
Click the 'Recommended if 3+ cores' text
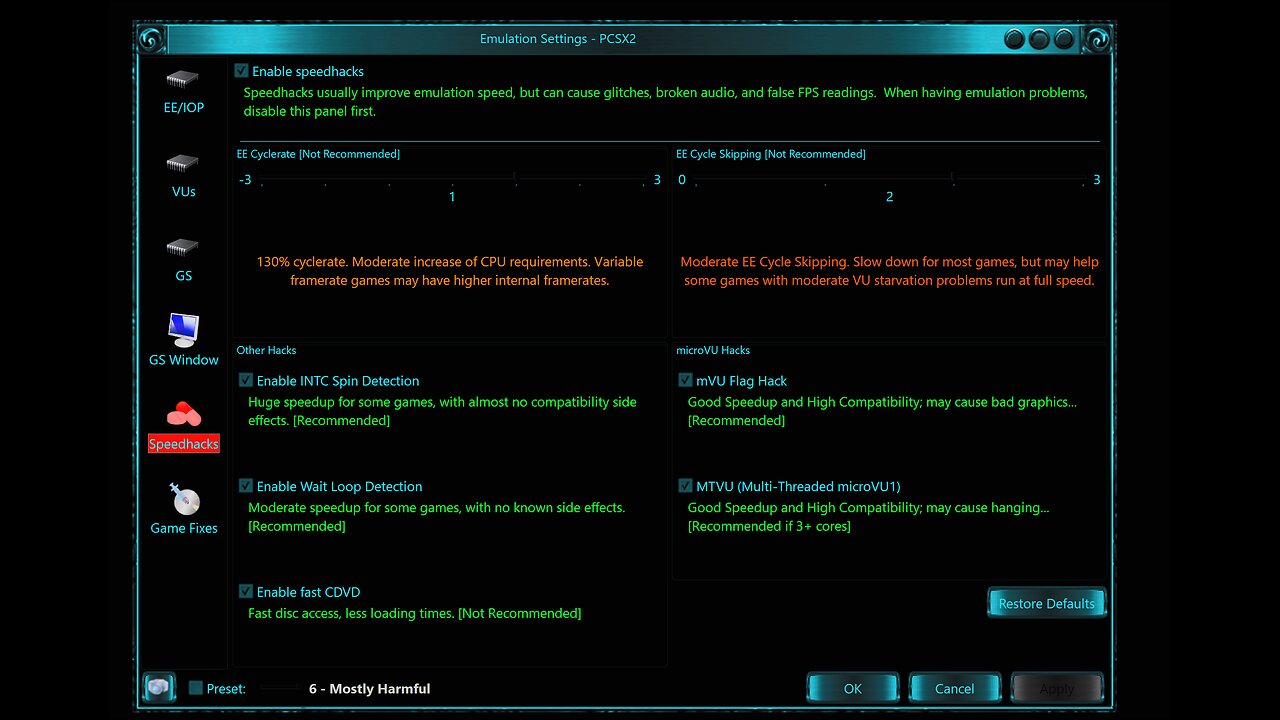coord(769,526)
